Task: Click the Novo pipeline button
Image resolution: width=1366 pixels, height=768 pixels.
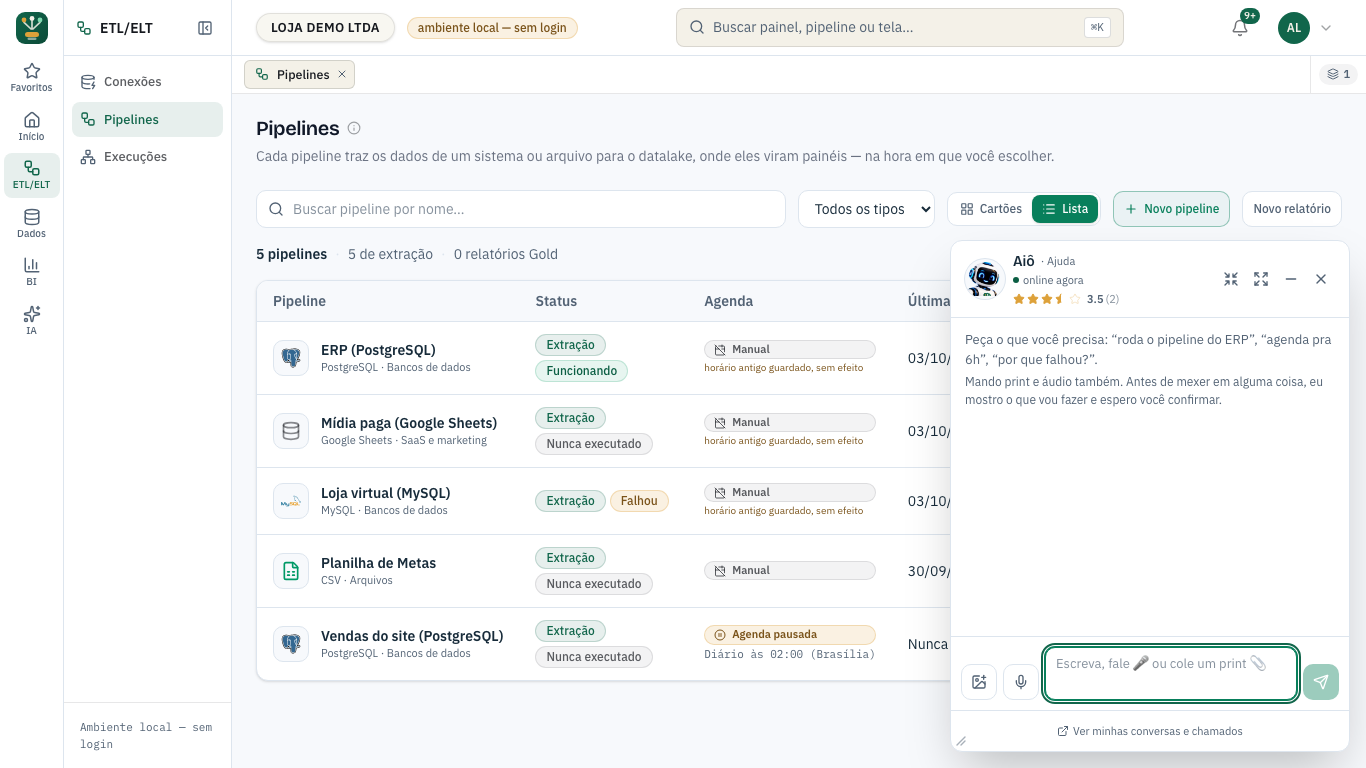Action: click(x=1171, y=209)
